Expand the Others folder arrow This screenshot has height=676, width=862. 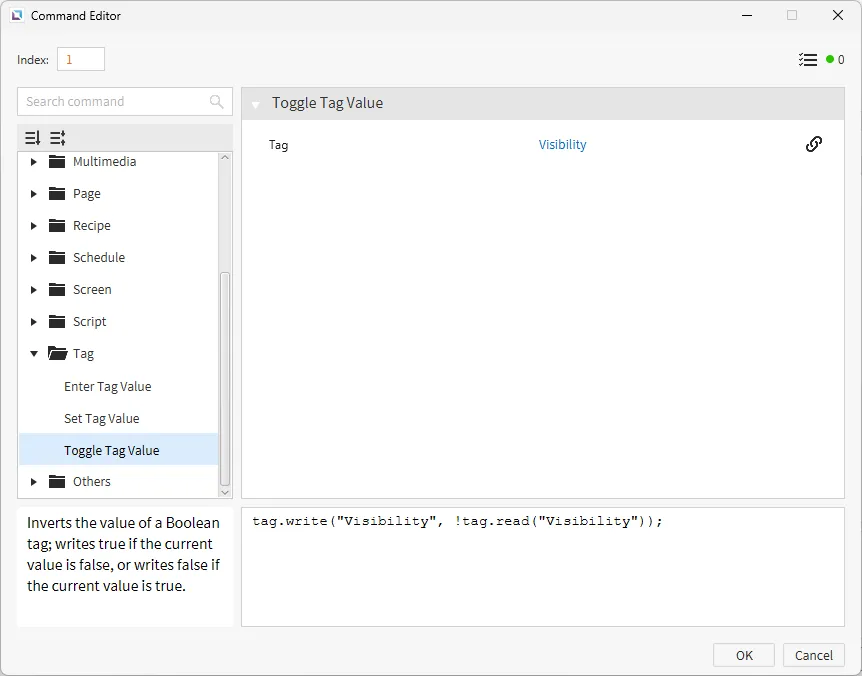34,482
